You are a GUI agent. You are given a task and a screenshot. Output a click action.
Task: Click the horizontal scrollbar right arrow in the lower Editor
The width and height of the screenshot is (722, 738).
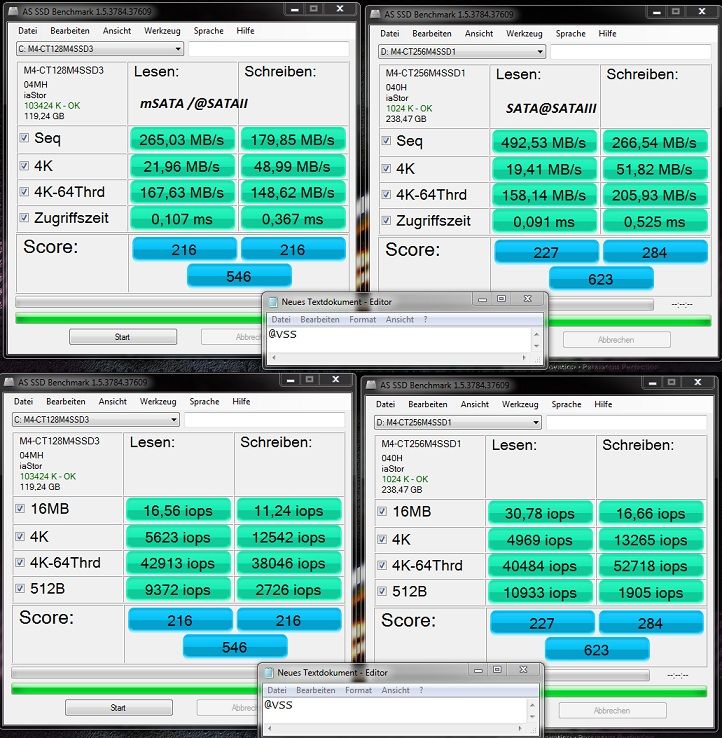(520, 728)
